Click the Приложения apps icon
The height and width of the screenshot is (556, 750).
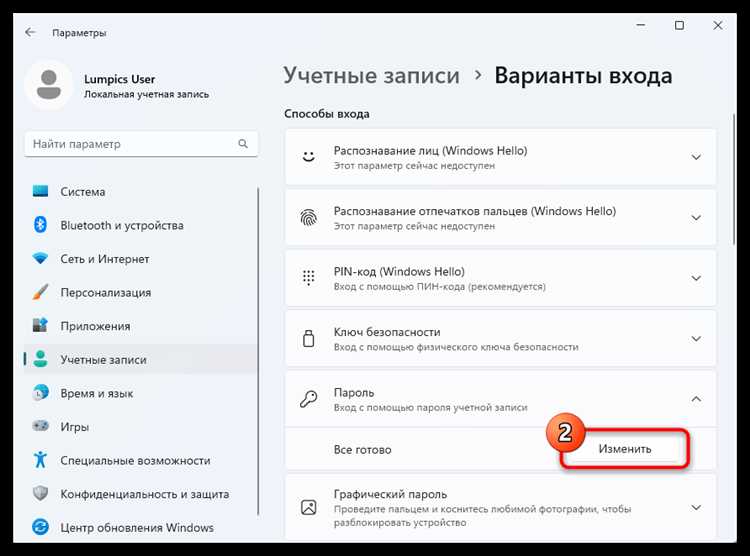[40, 325]
